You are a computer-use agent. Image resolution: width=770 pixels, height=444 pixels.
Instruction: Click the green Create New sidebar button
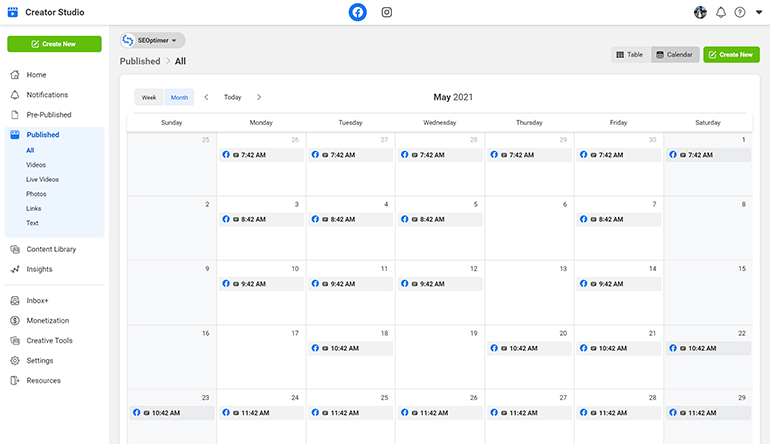point(54,44)
